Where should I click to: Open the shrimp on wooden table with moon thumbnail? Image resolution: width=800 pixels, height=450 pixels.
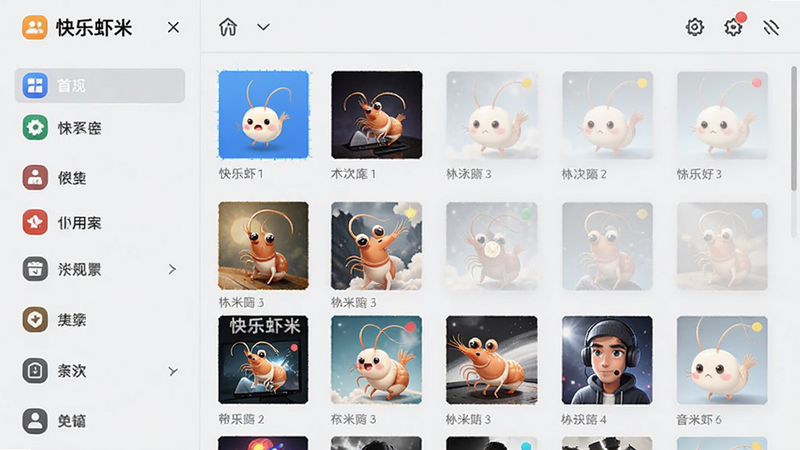(263, 246)
